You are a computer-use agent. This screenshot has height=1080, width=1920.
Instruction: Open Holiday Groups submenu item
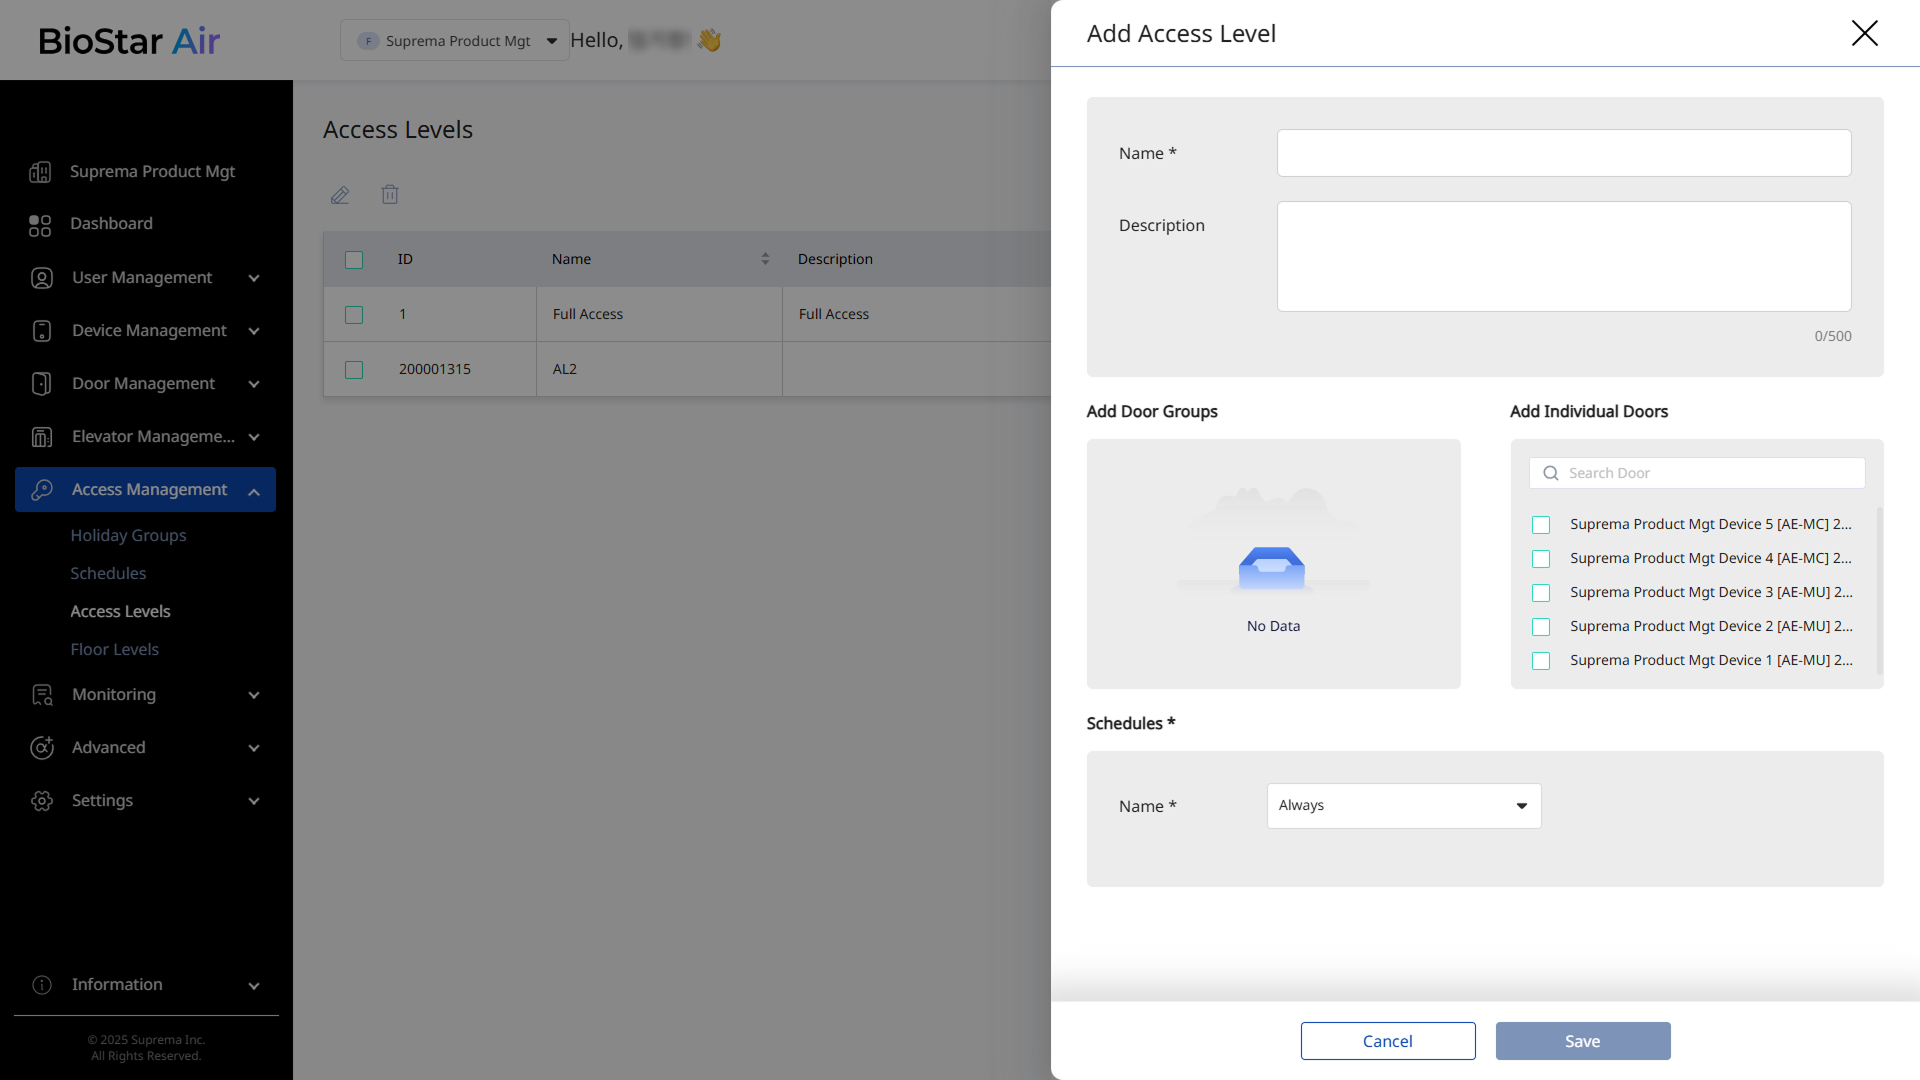coord(128,535)
